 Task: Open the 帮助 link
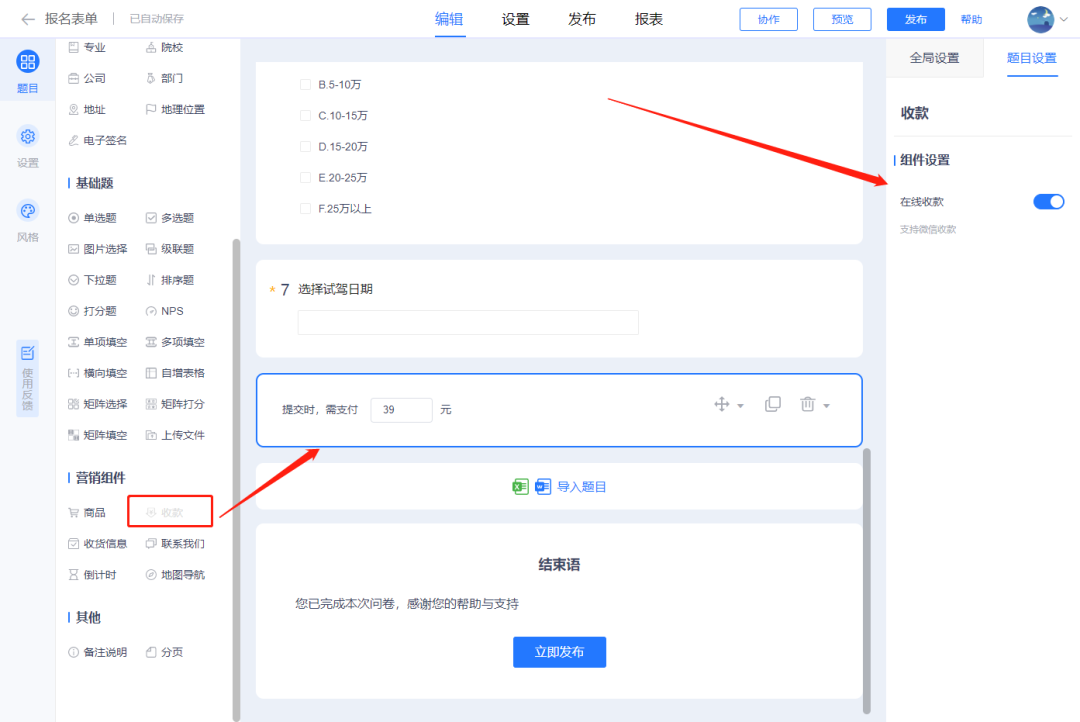(x=971, y=19)
